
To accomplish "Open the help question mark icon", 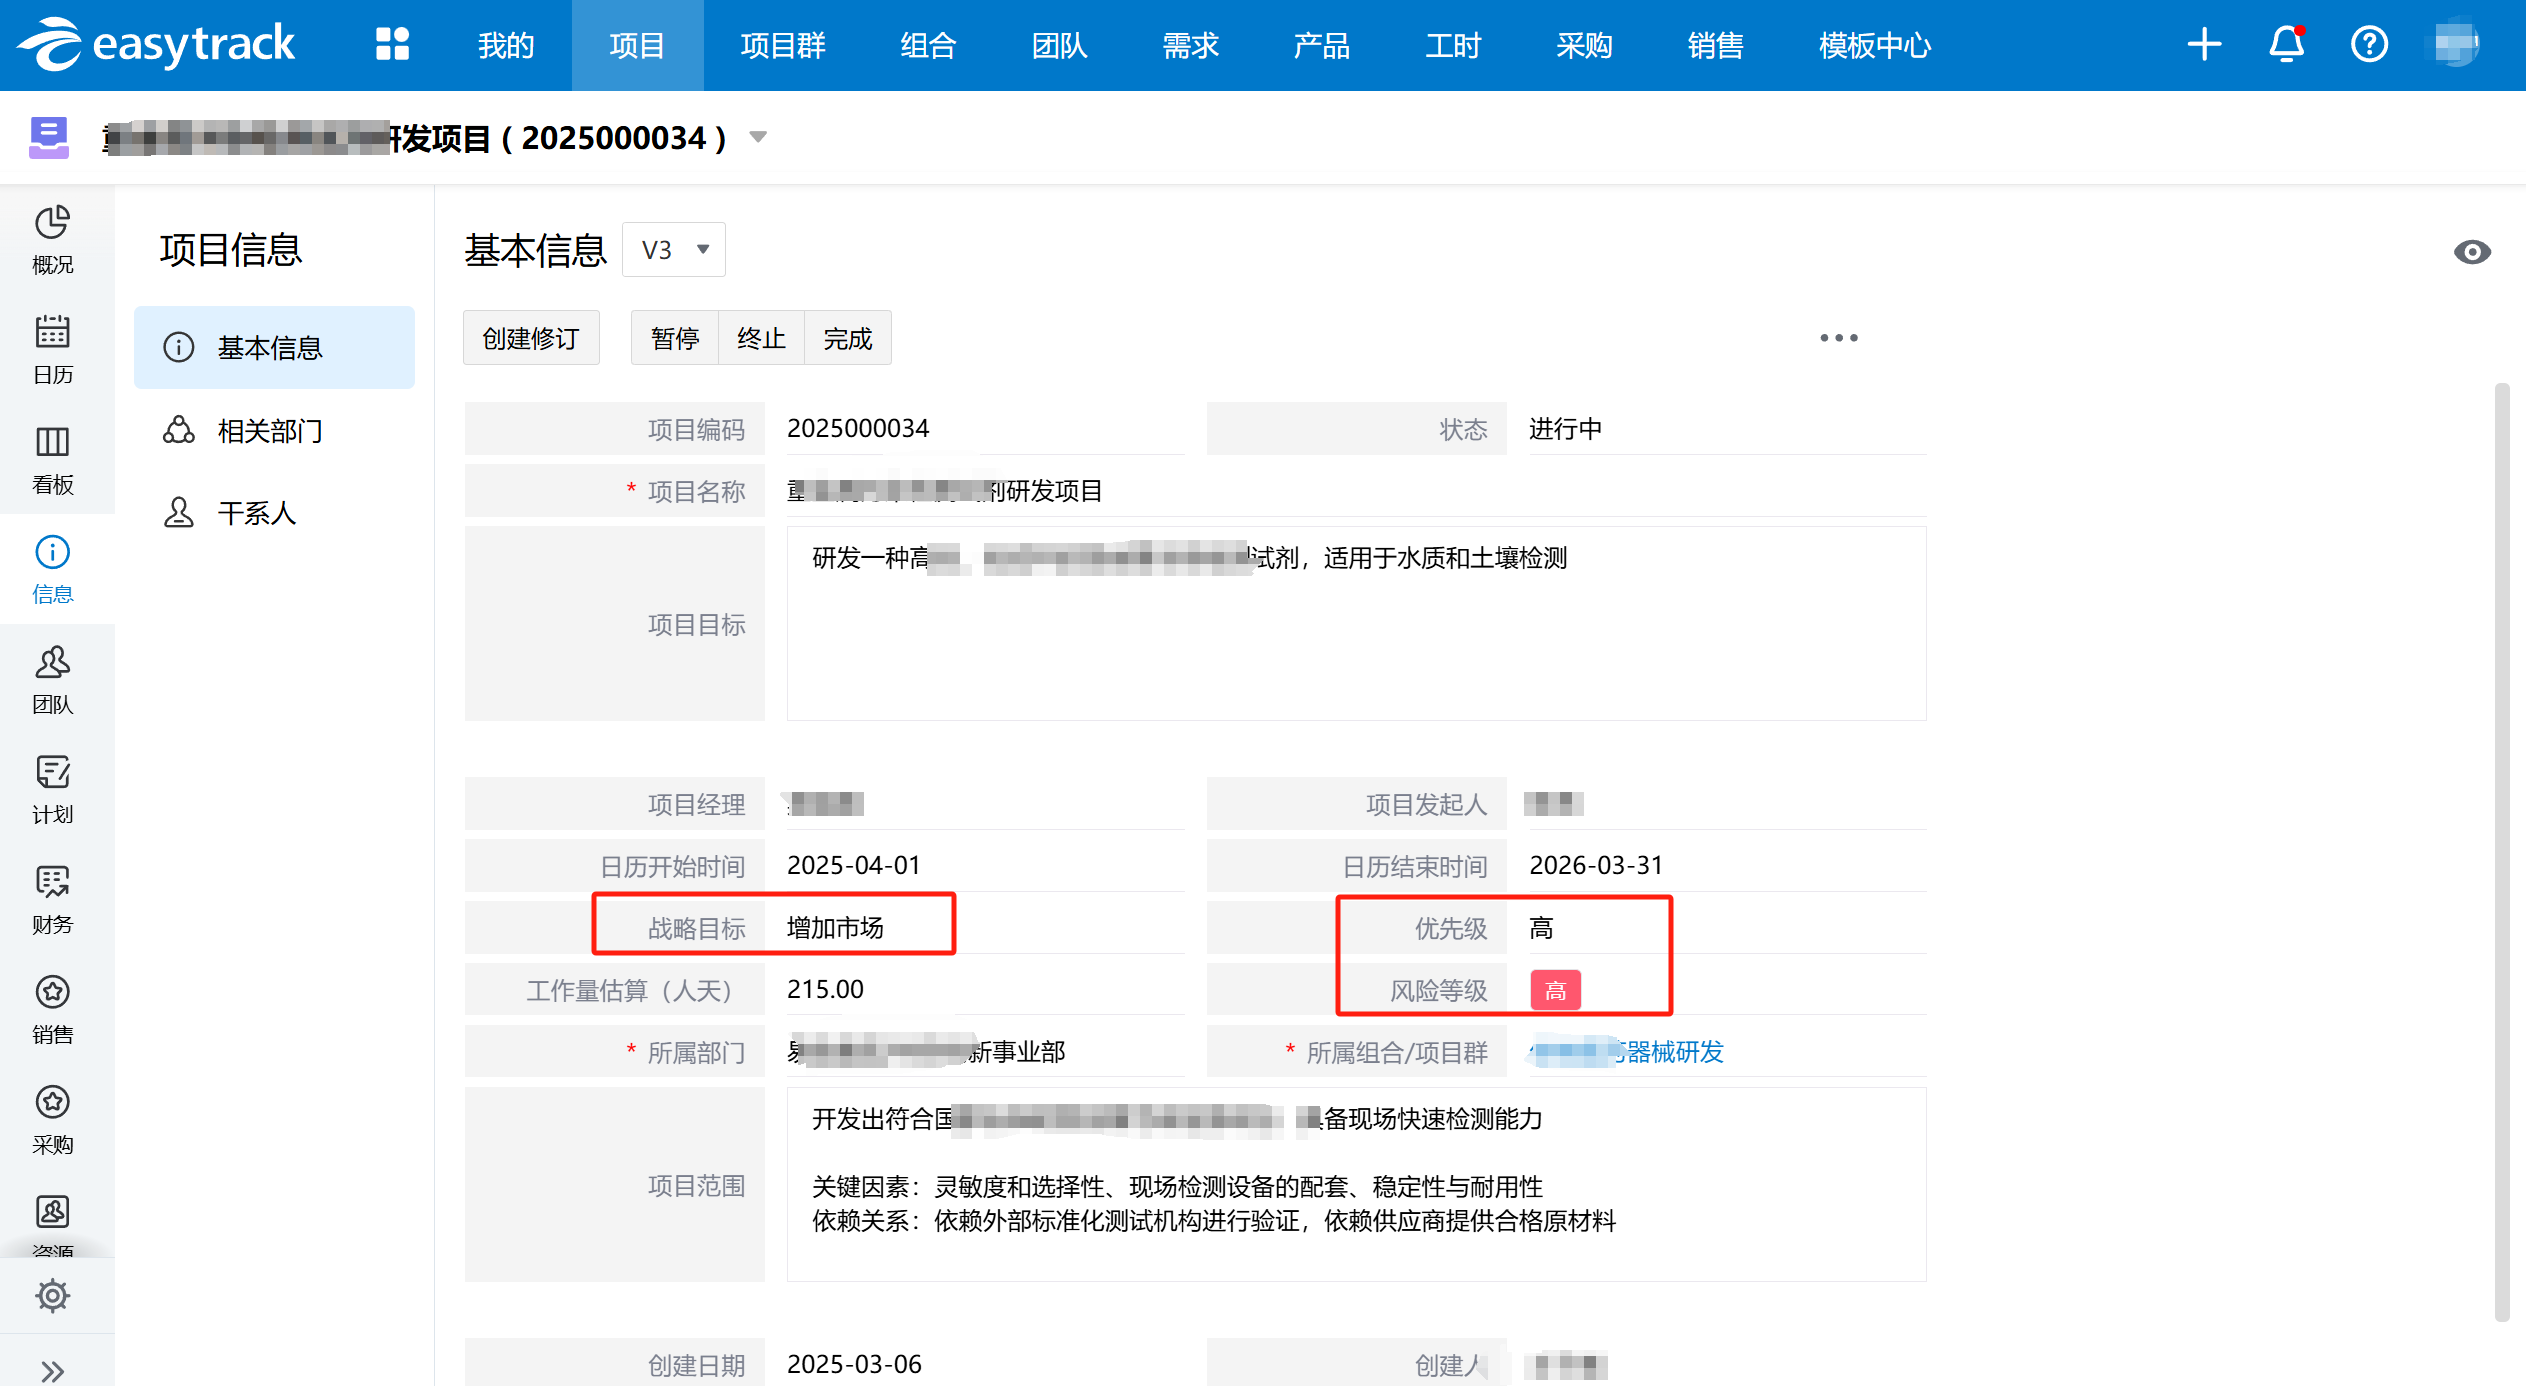I will [2368, 45].
